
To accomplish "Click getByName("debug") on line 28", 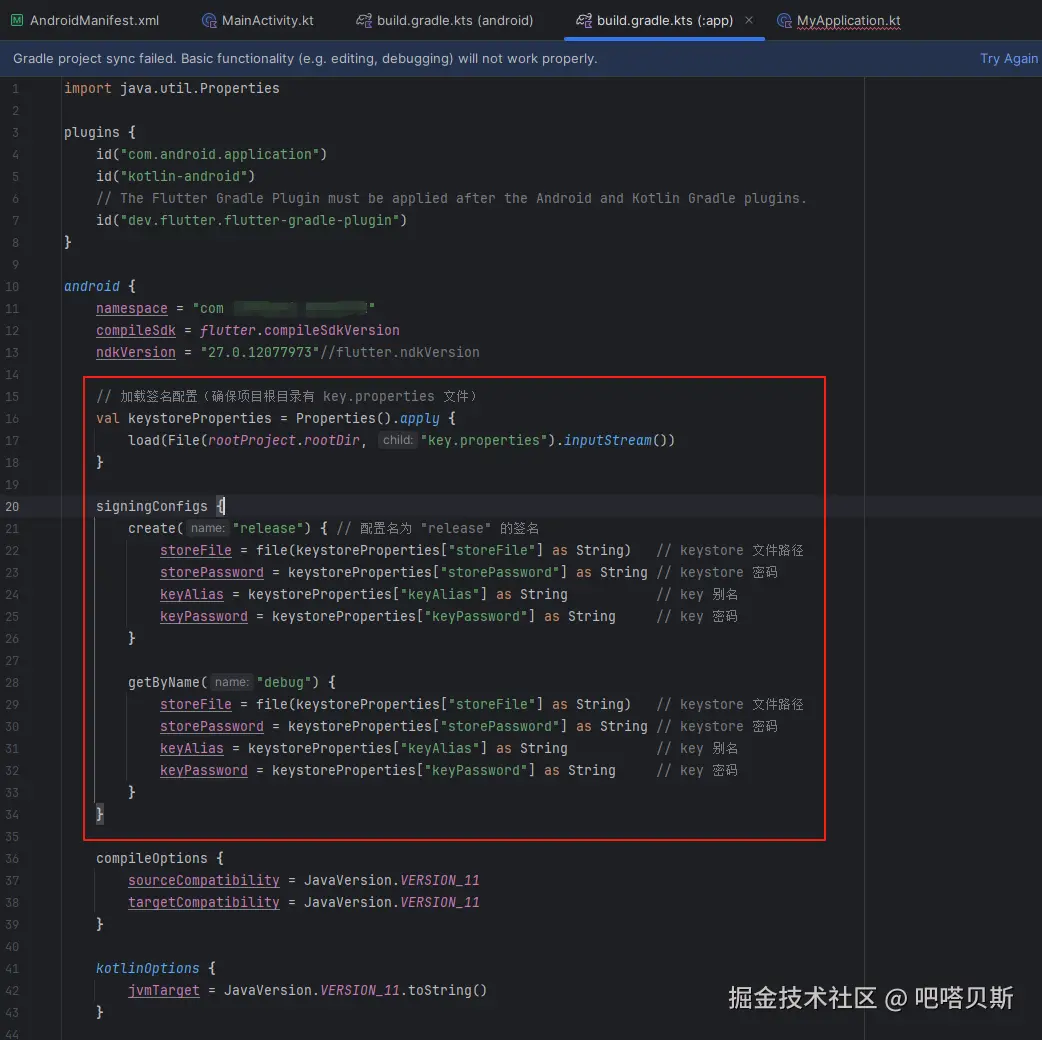I will point(223,682).
